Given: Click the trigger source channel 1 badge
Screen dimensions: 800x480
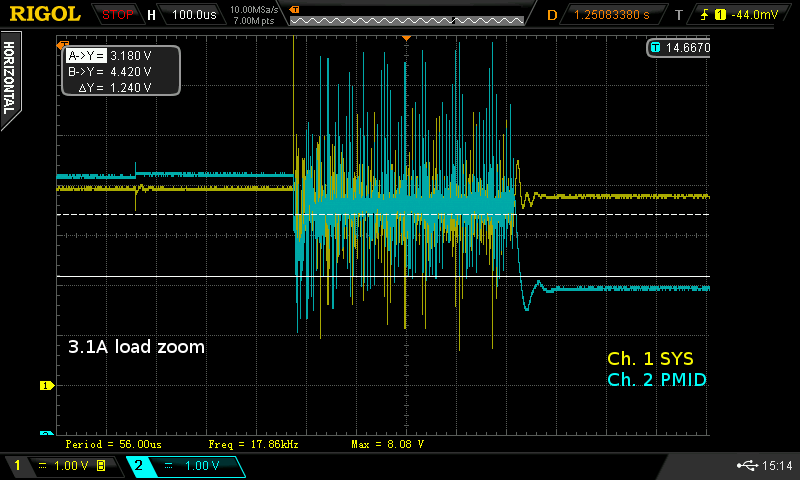Looking at the screenshot, I should (720, 15).
